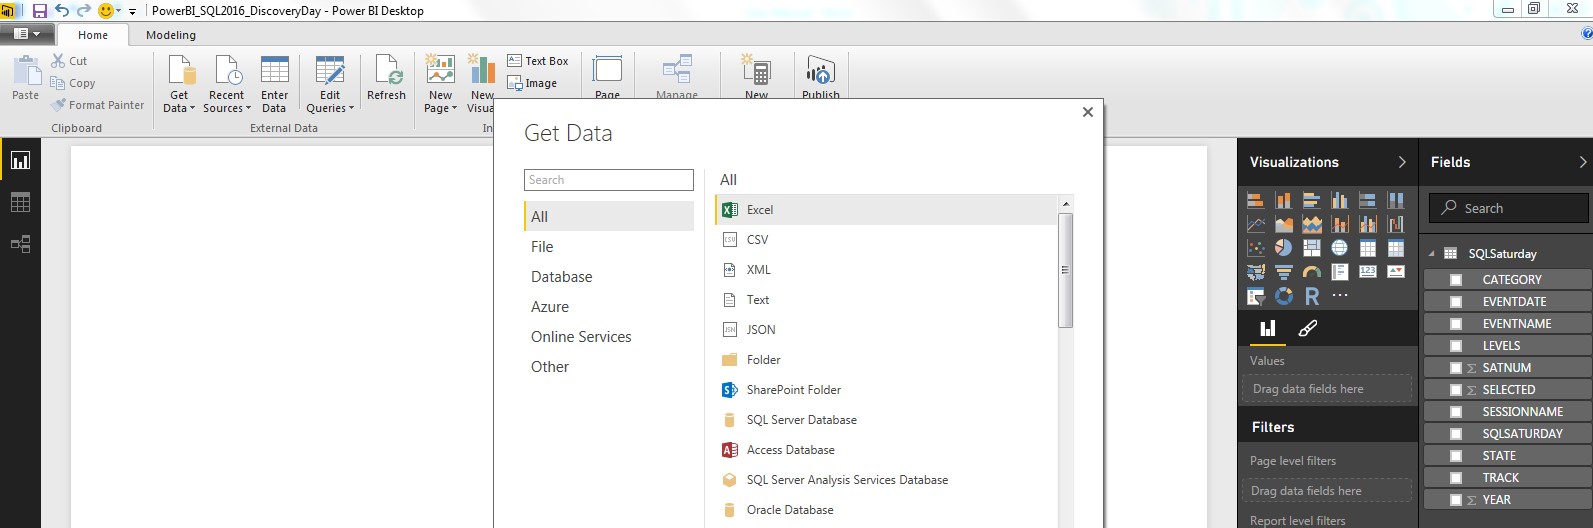Open the New Page dropdown
The height and width of the screenshot is (528, 1593).
[440, 101]
